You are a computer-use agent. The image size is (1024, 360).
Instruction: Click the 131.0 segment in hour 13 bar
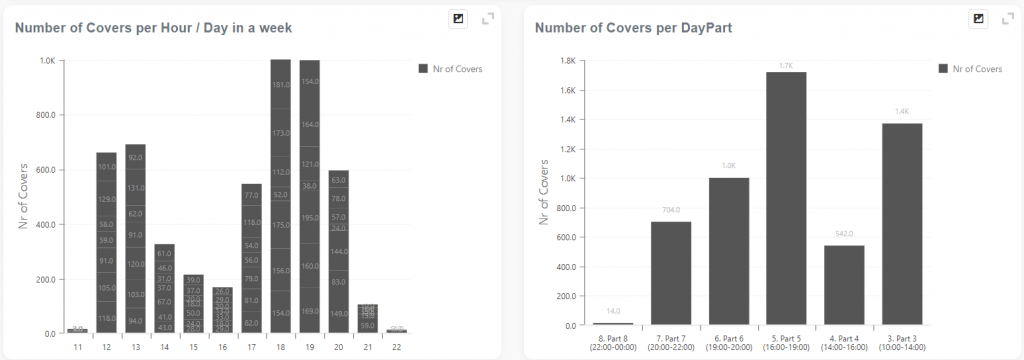point(135,188)
